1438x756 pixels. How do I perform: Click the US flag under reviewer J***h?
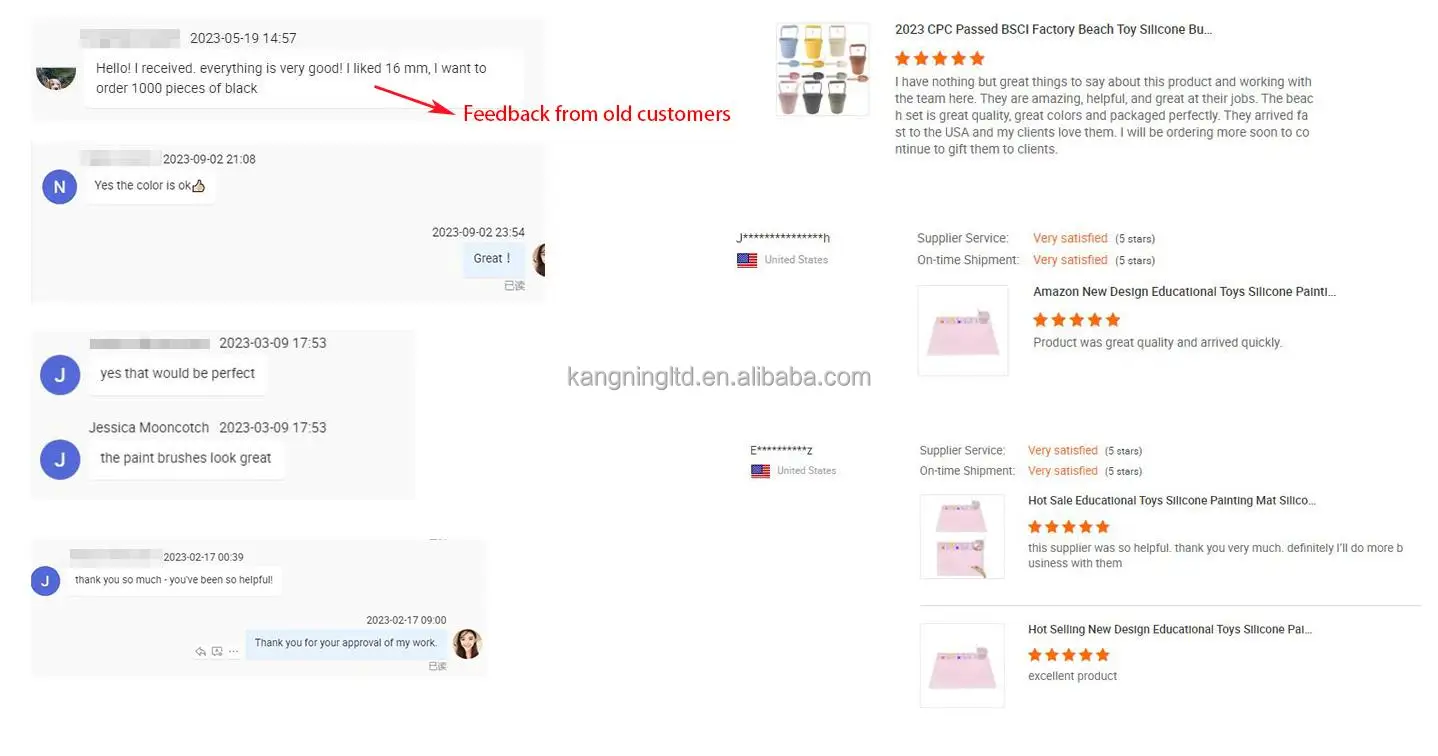[x=747, y=260]
